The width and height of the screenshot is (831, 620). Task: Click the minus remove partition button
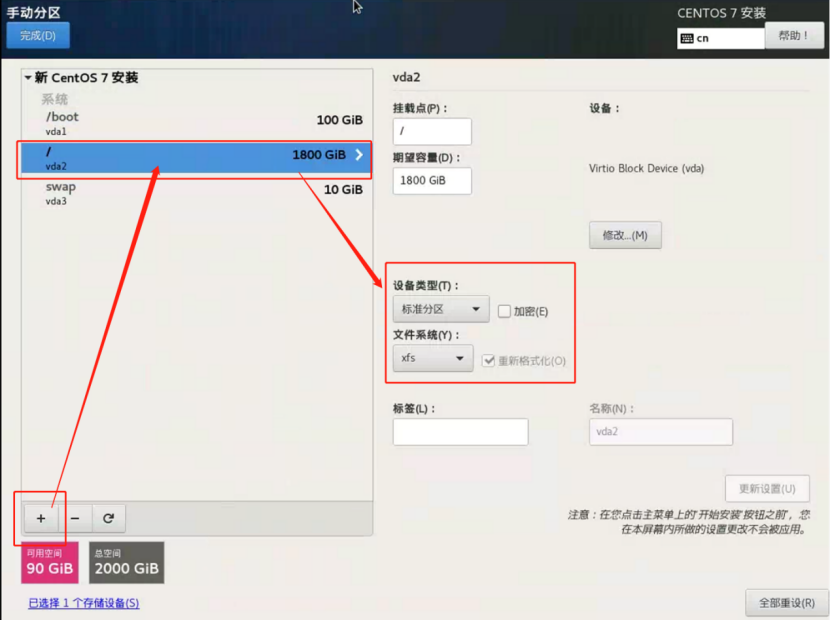(x=75, y=518)
